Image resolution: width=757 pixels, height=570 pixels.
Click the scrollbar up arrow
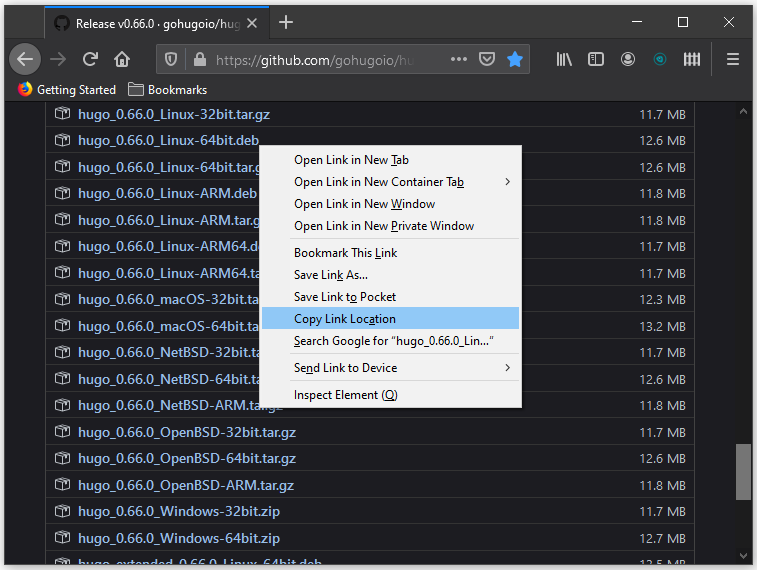pos(743,111)
